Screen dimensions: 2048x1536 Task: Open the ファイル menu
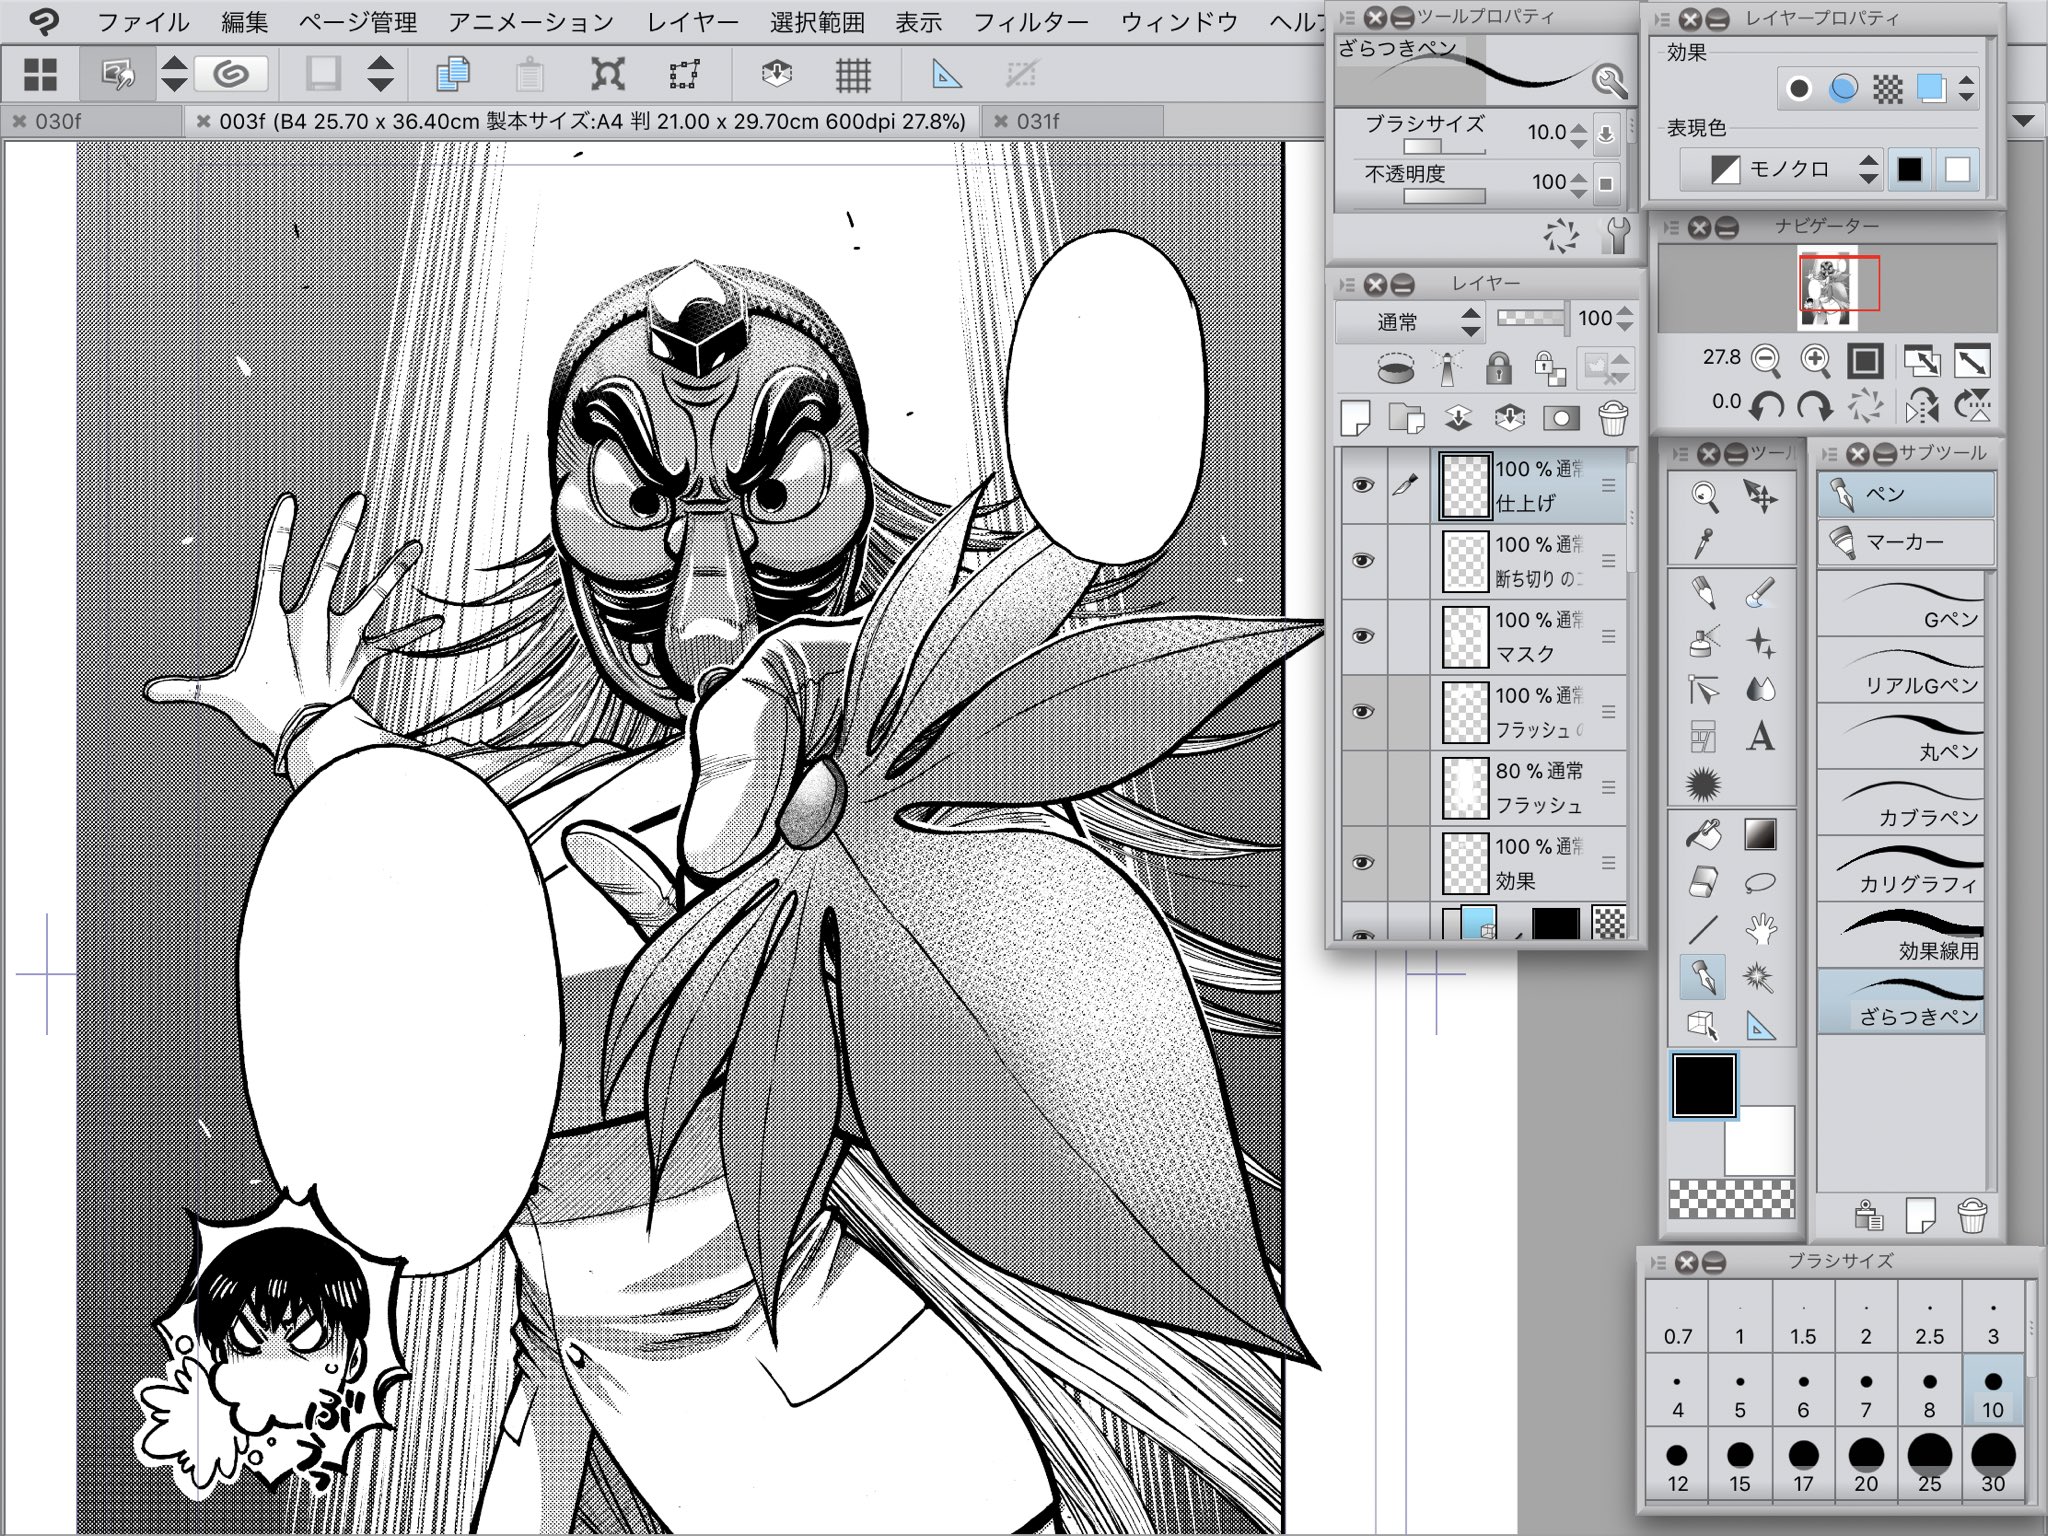coord(142,22)
